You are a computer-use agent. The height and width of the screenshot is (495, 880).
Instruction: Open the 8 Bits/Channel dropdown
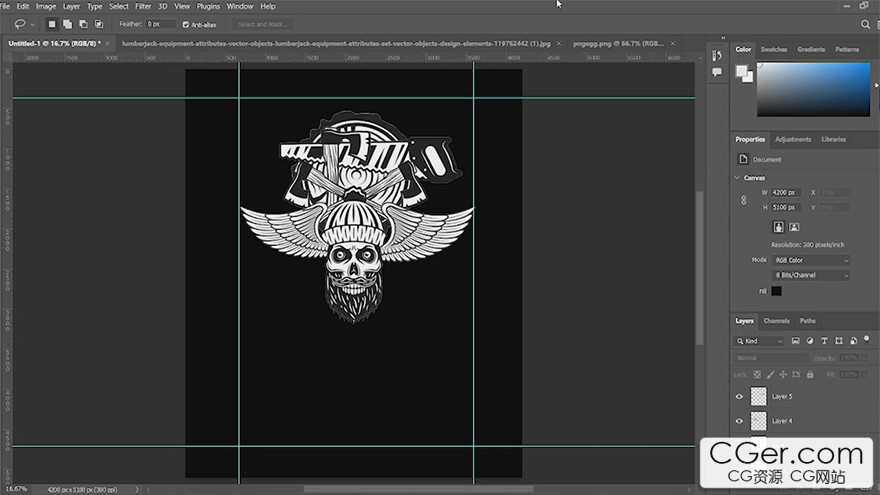pyautogui.click(x=811, y=275)
